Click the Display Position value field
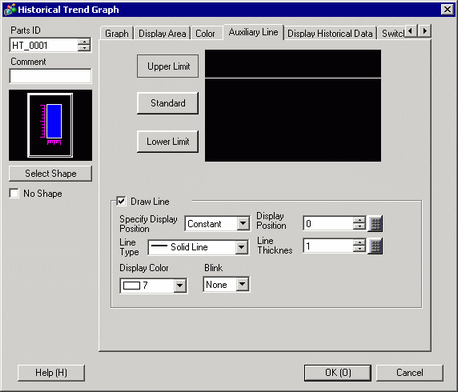 [328, 224]
